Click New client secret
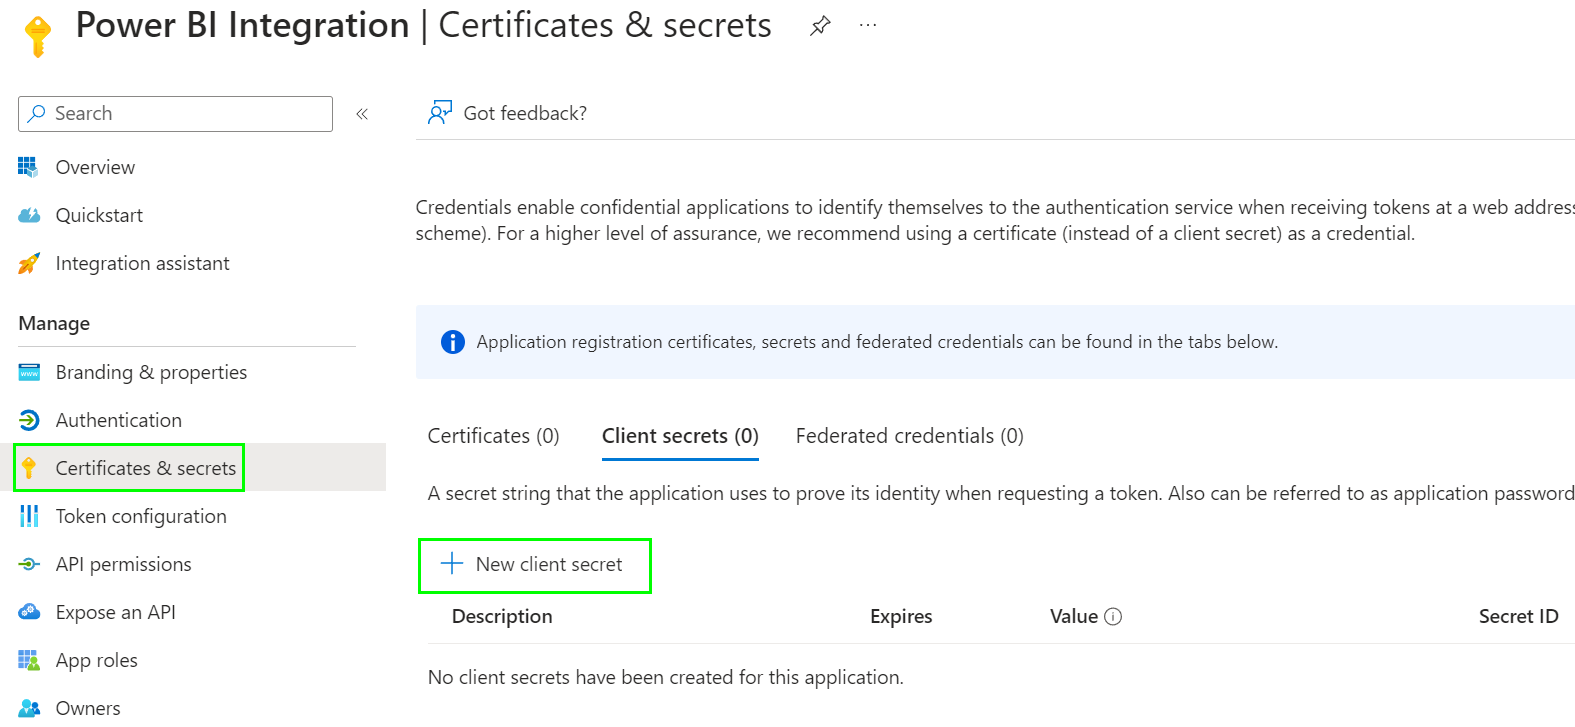The width and height of the screenshot is (1575, 727). pyautogui.click(x=535, y=564)
